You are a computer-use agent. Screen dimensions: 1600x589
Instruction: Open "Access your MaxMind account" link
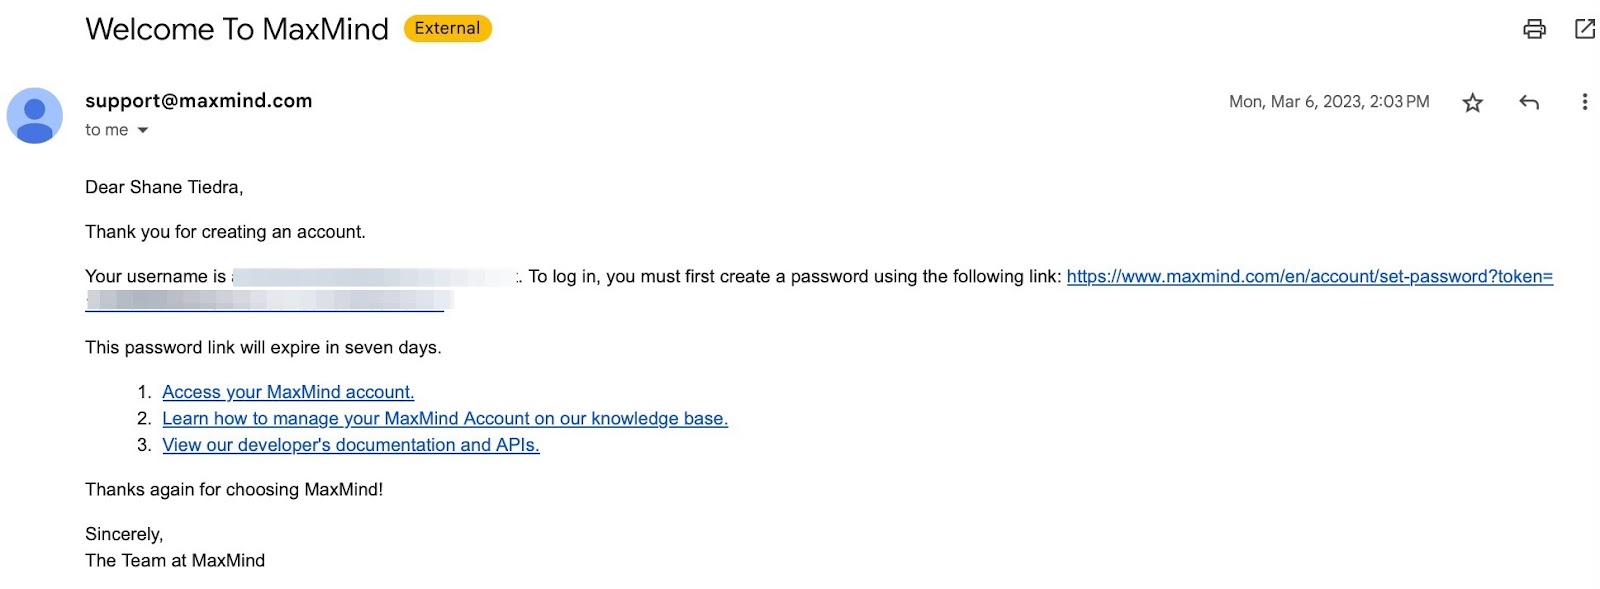pos(288,392)
